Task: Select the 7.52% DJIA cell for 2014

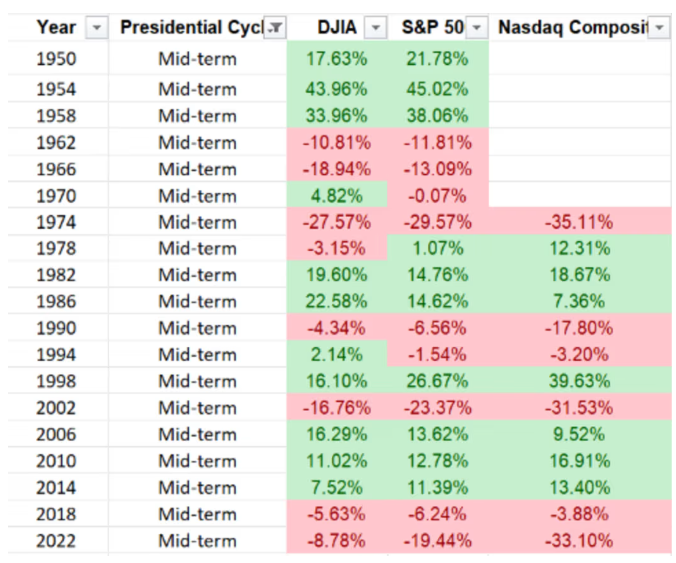Action: pyautogui.click(x=337, y=488)
